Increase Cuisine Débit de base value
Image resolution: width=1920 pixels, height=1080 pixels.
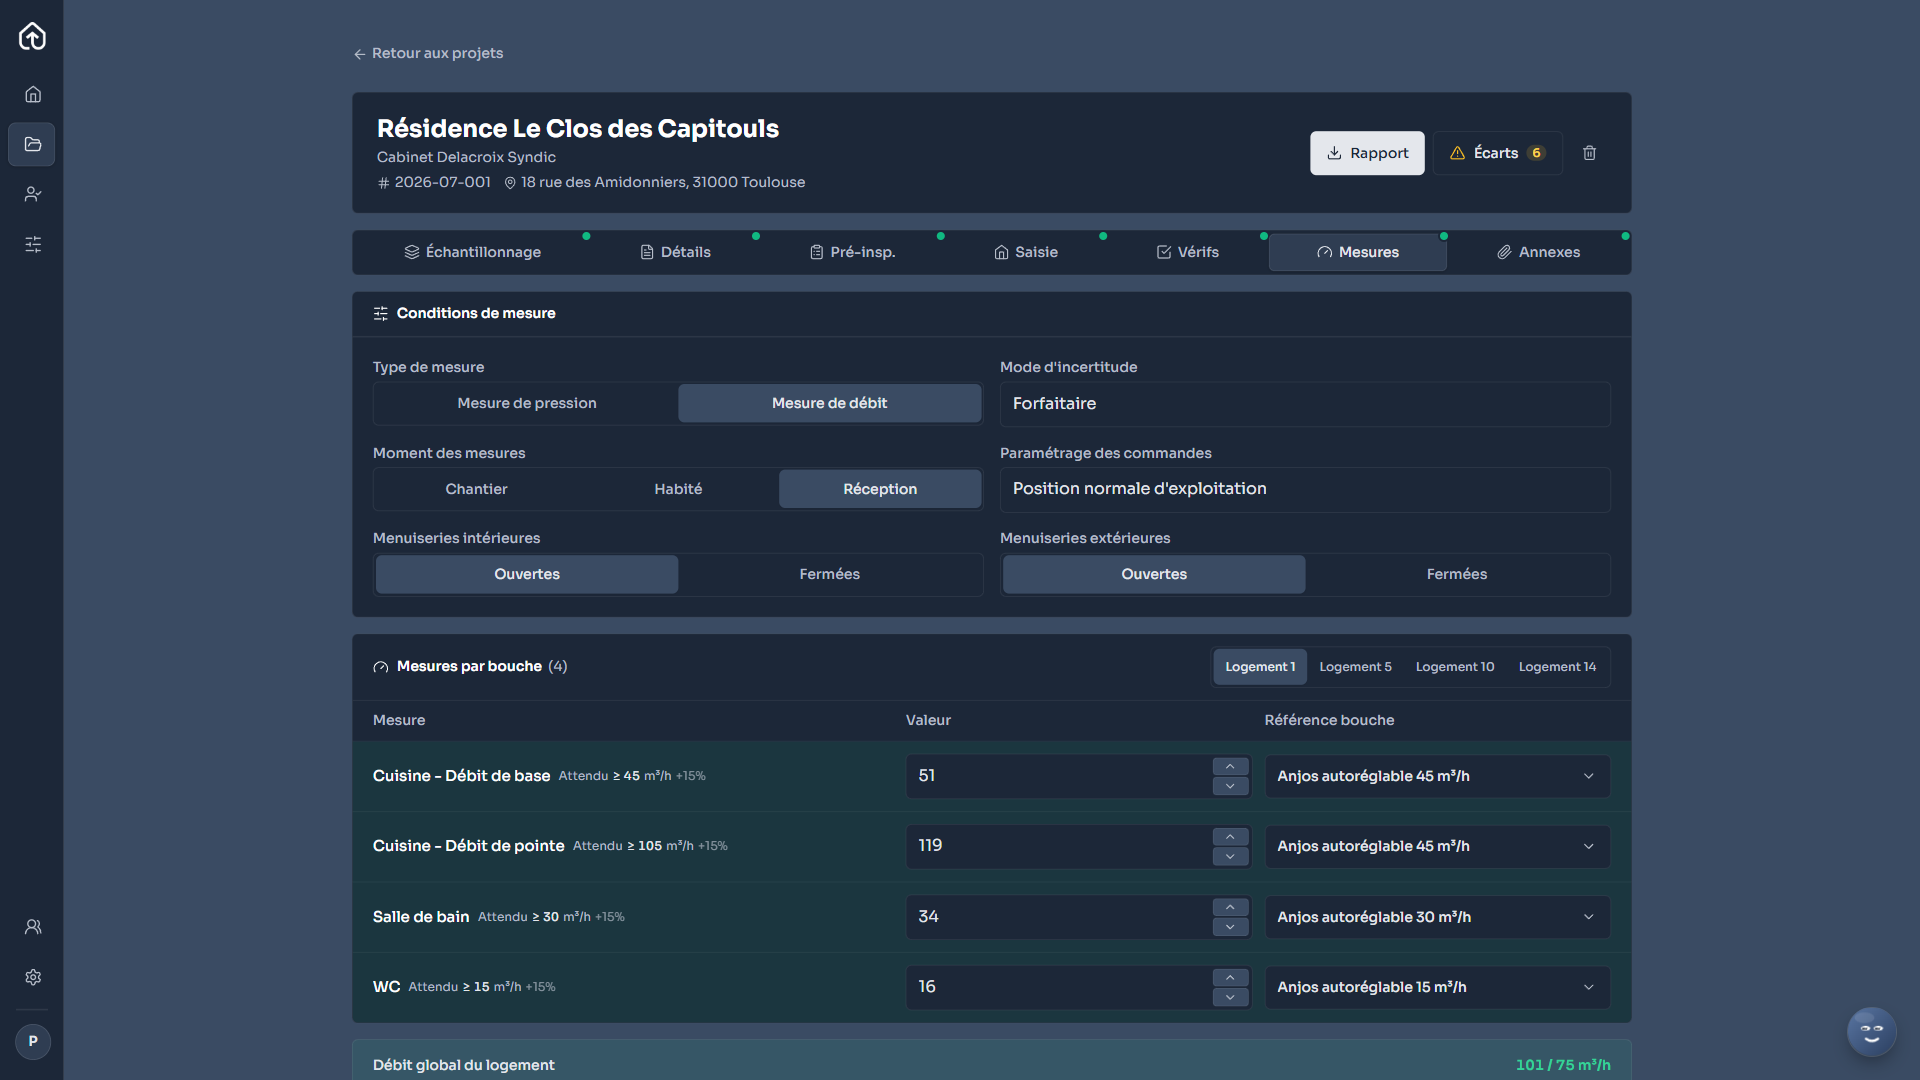1230,767
